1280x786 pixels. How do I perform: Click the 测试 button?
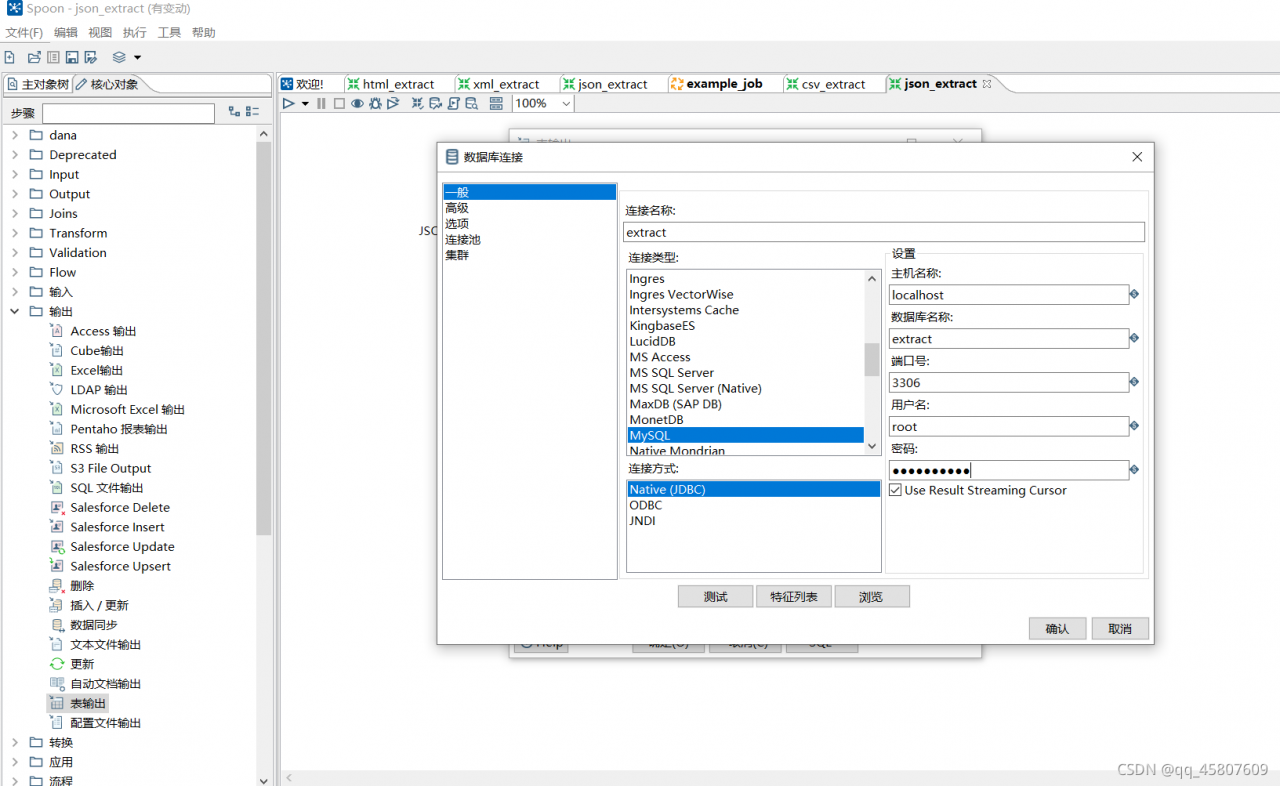pos(715,597)
